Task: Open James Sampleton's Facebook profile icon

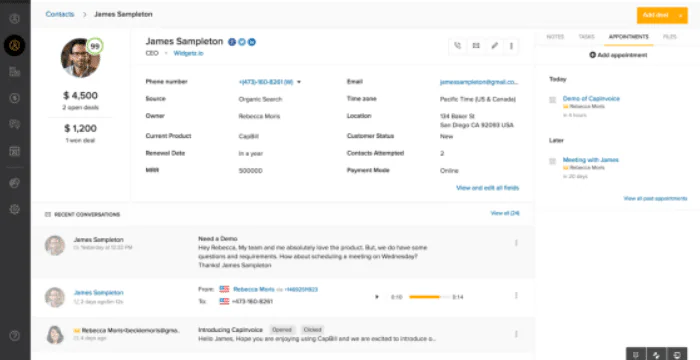Action: 232,42
